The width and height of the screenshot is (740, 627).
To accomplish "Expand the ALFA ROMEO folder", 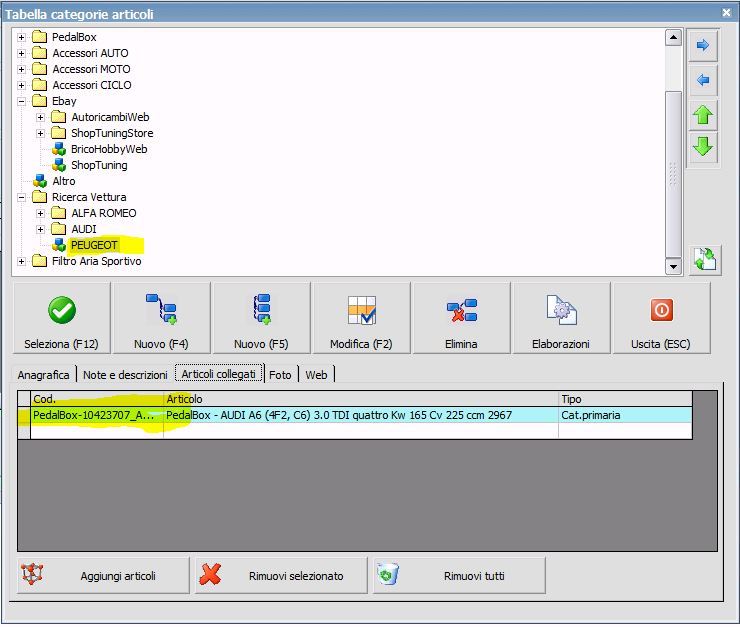I will point(41,213).
